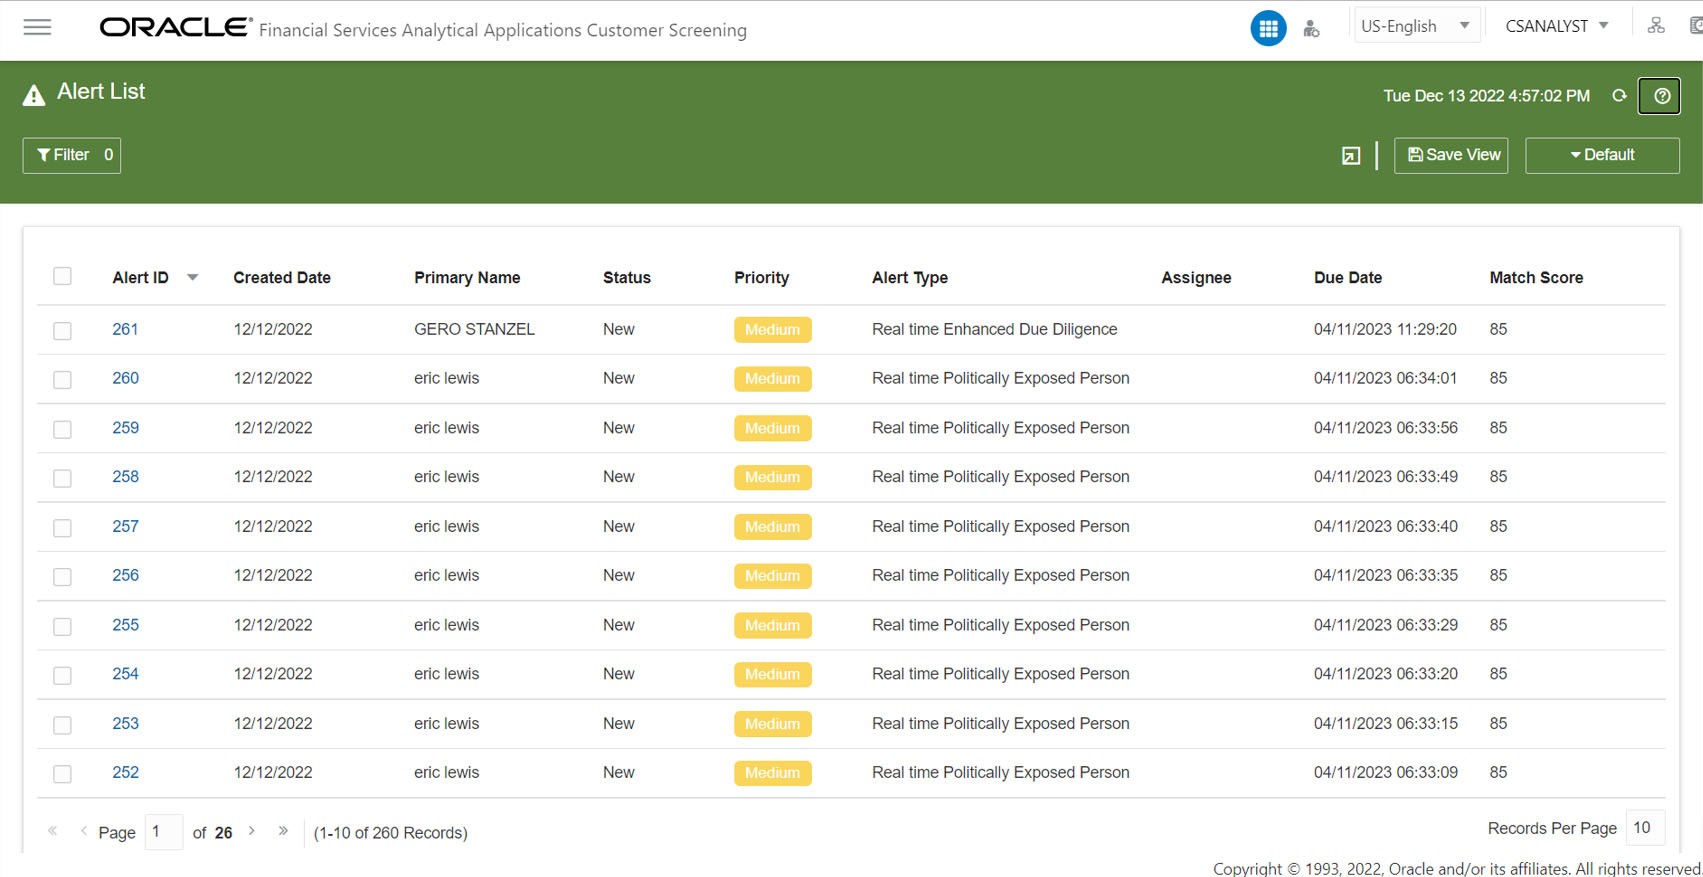Sort by Alert ID arrow
Viewport: 1703px width, 877px height.
pyautogui.click(x=193, y=278)
